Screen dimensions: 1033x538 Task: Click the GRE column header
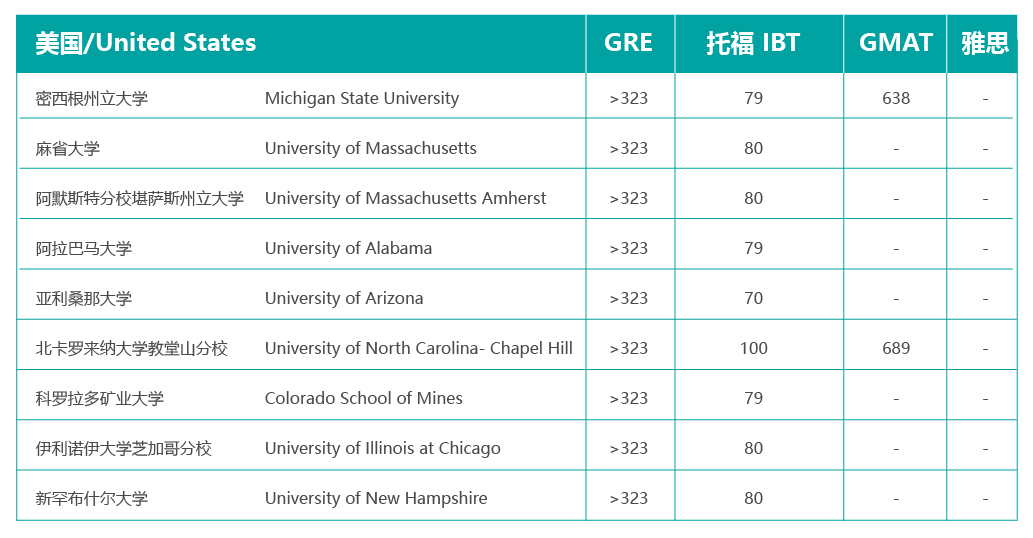coord(630,43)
